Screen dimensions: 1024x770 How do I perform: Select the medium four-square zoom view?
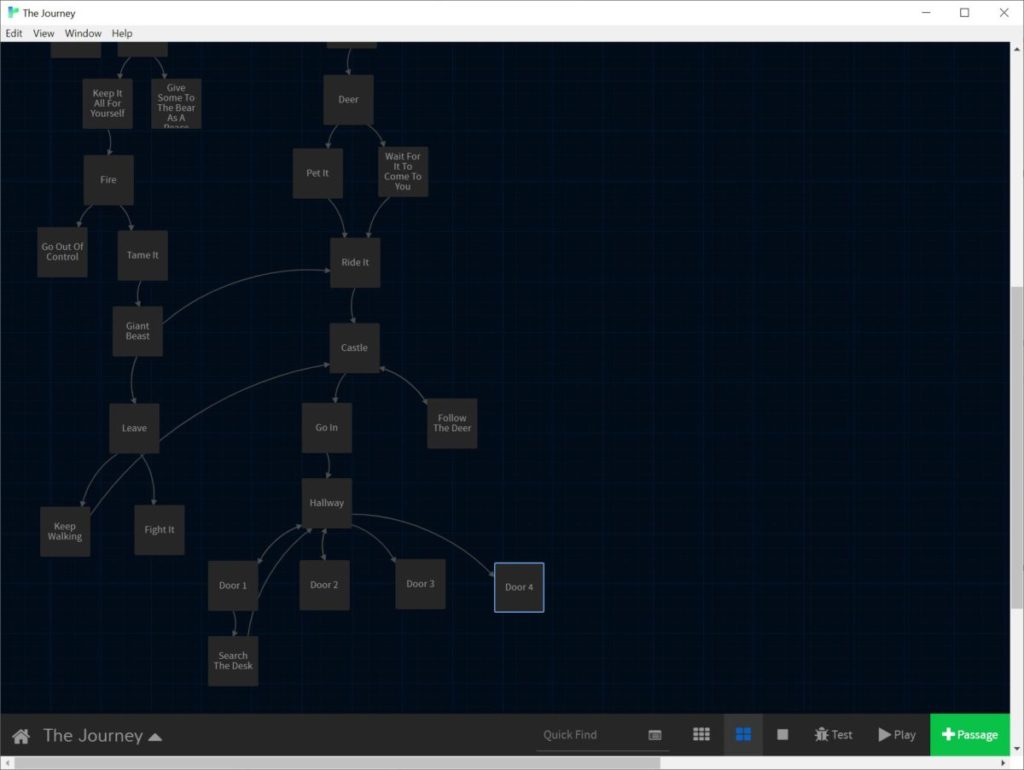[743, 735]
